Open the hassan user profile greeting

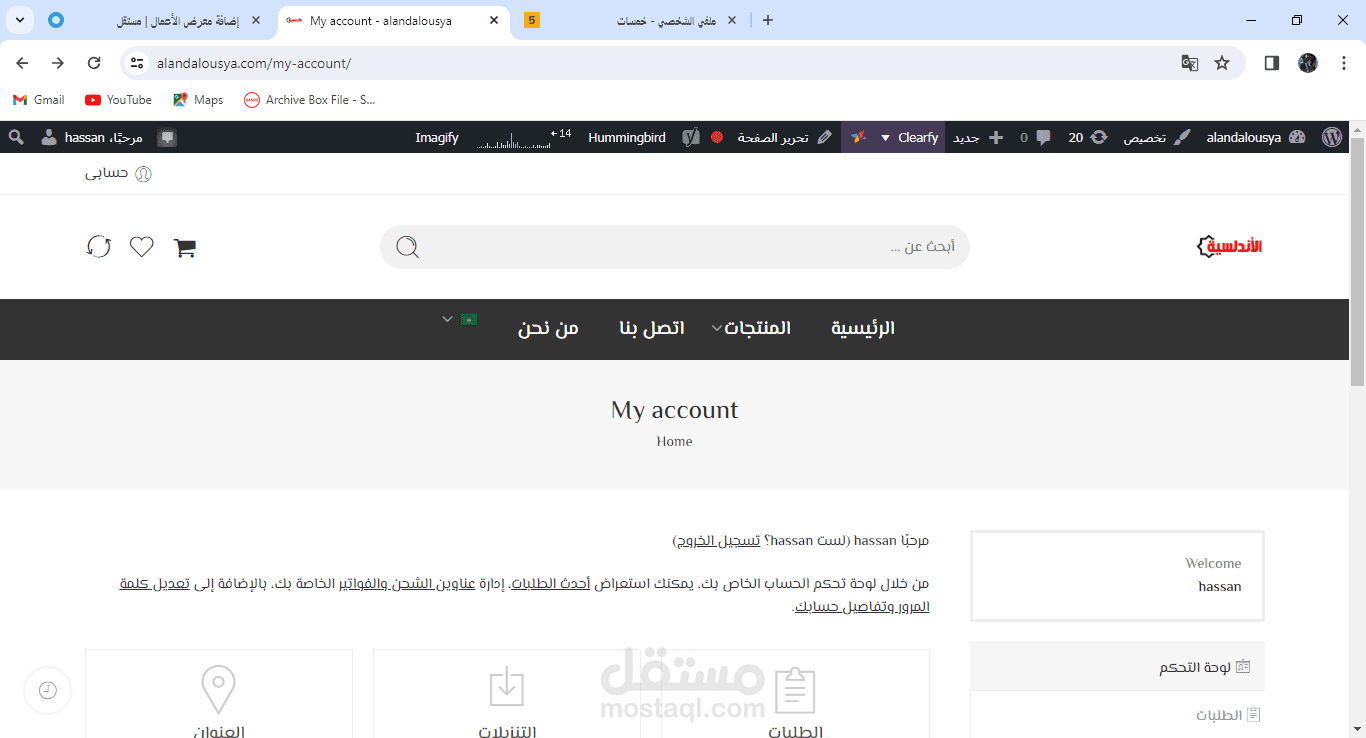[x=92, y=137]
